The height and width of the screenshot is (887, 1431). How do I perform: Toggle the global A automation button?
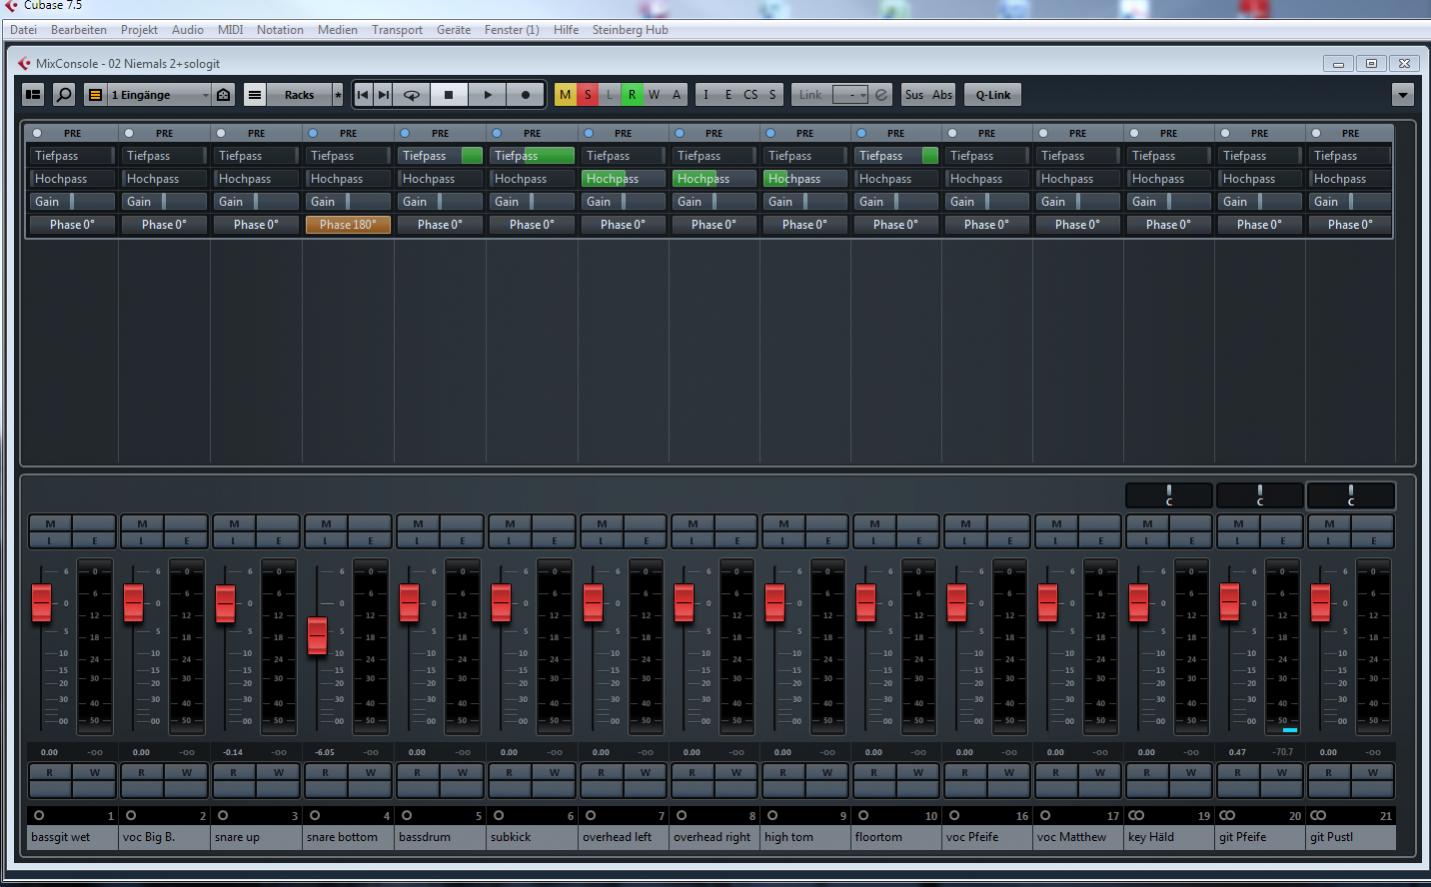pos(676,95)
